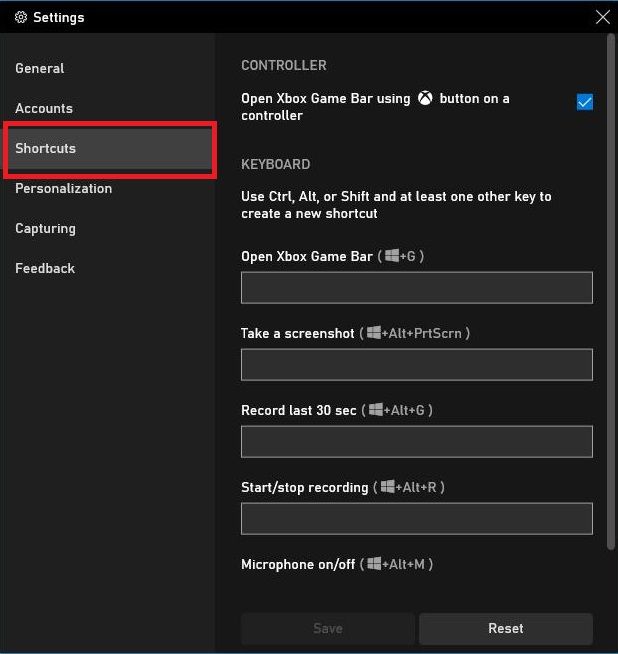Screen dimensions: 618x654
Task: Click Windows key icon beside Open Xbox Game Bar
Action: (x=391, y=256)
